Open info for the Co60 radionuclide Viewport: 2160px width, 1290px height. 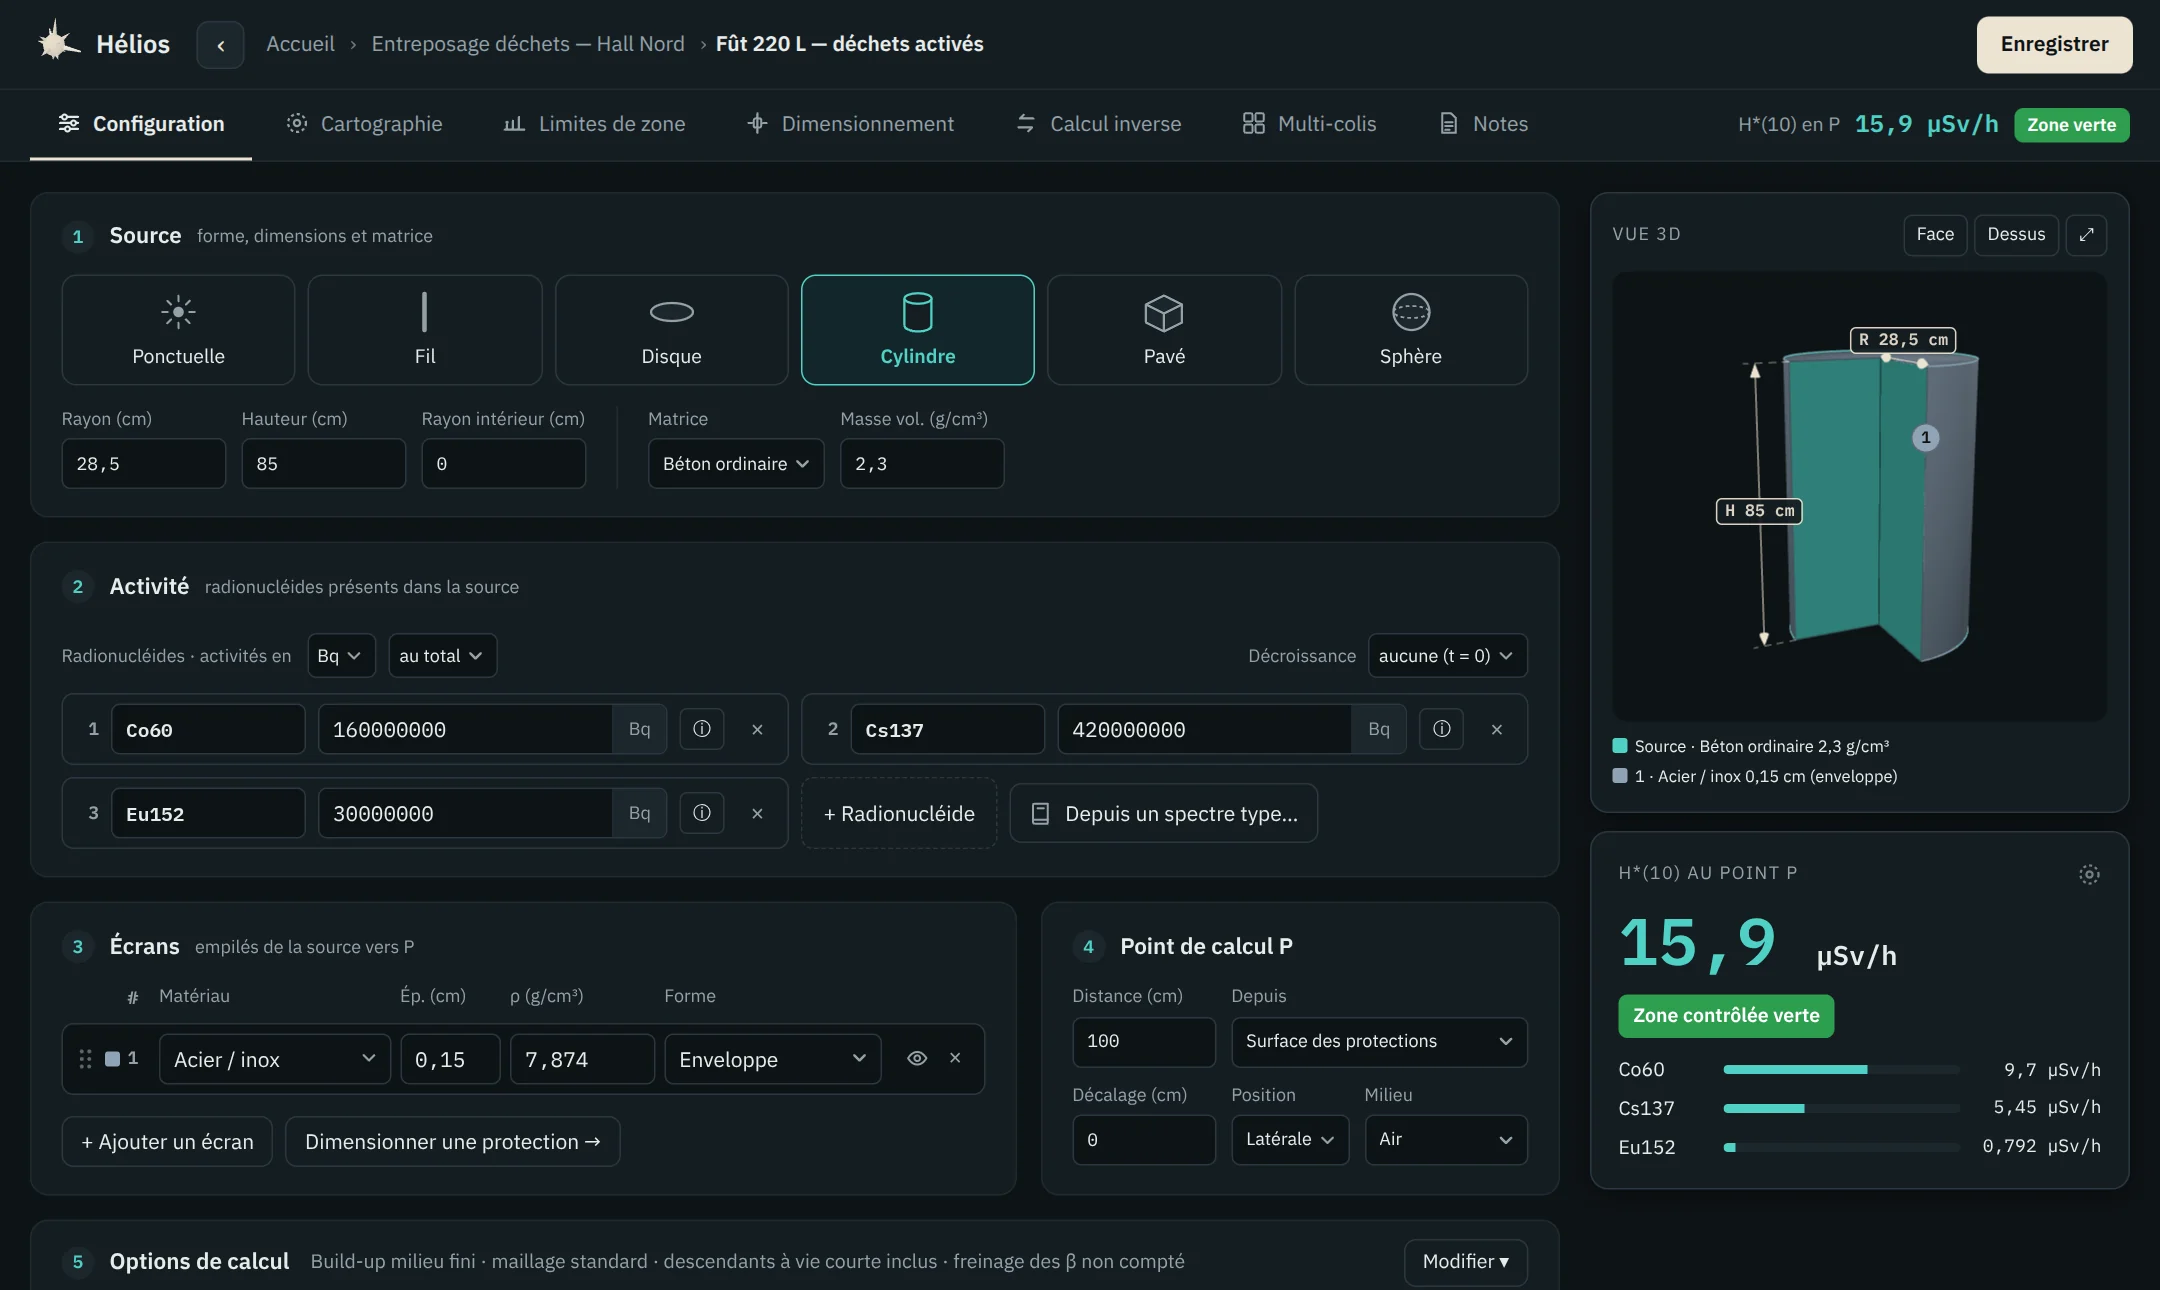(702, 729)
